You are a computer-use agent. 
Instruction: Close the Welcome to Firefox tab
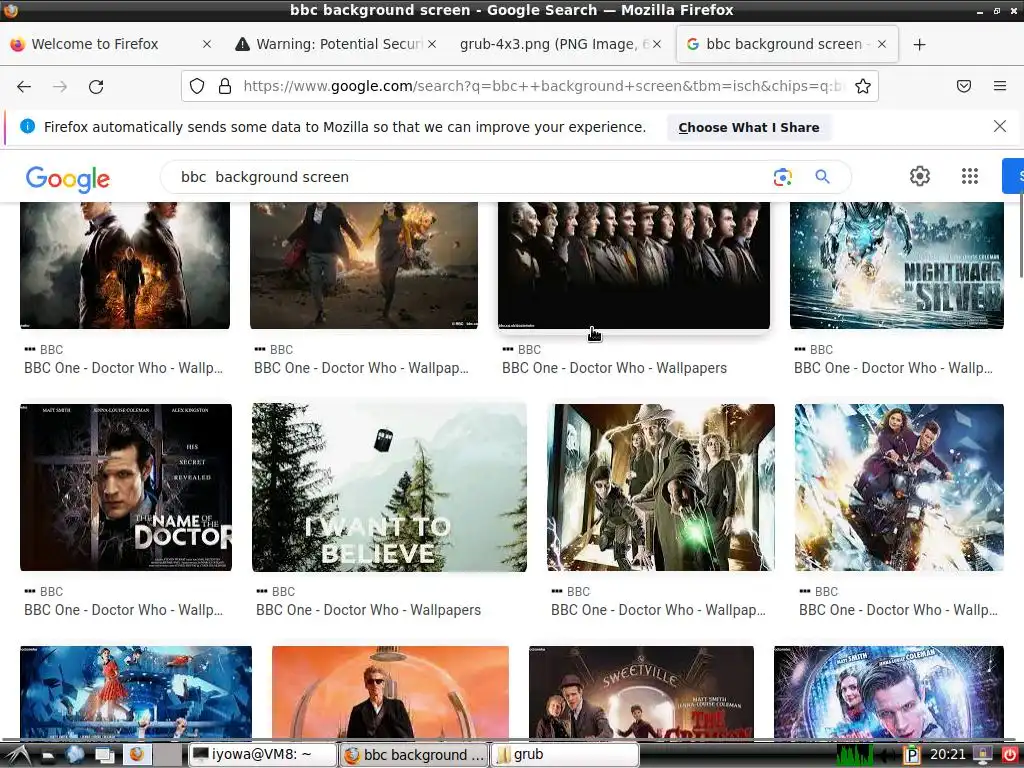pos(206,44)
